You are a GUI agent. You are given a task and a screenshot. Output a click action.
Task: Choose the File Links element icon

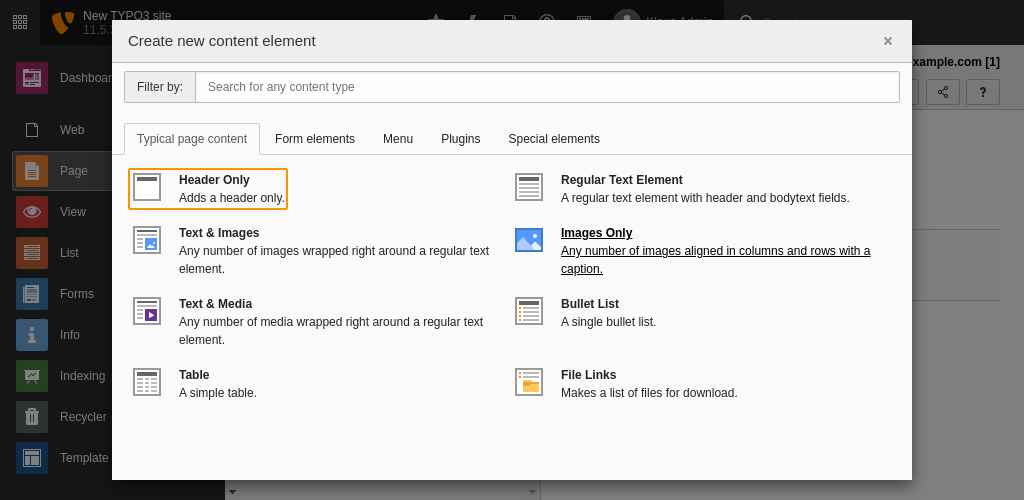coord(529,382)
